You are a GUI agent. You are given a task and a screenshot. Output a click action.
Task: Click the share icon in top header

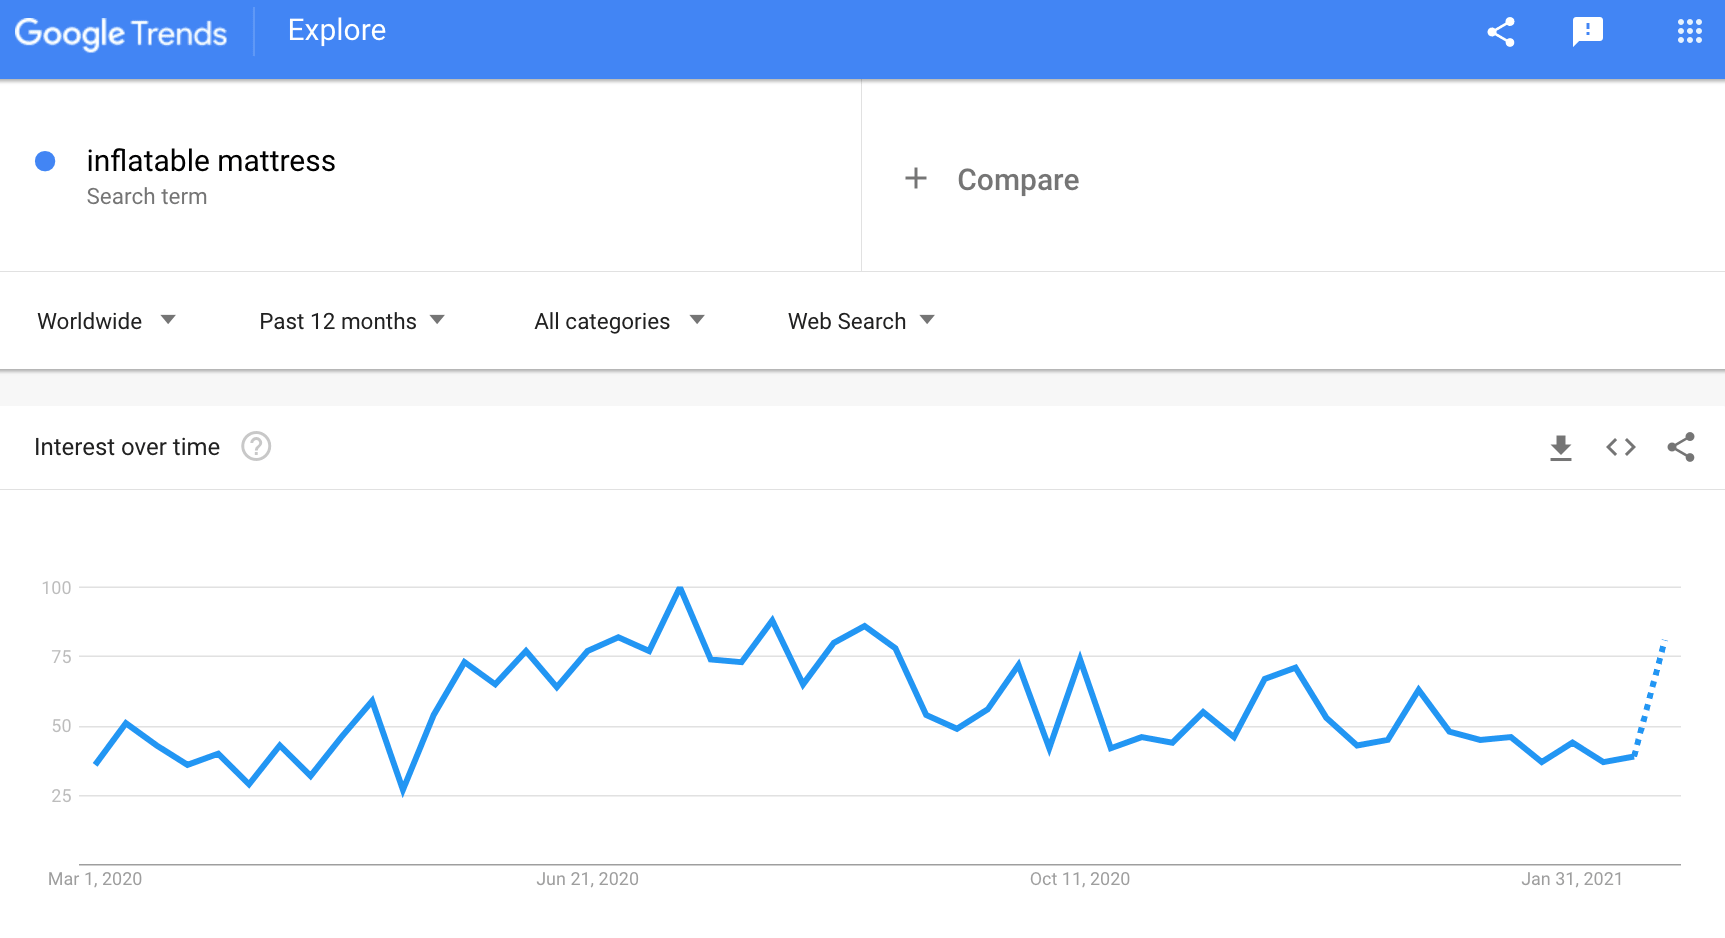pyautogui.click(x=1500, y=32)
